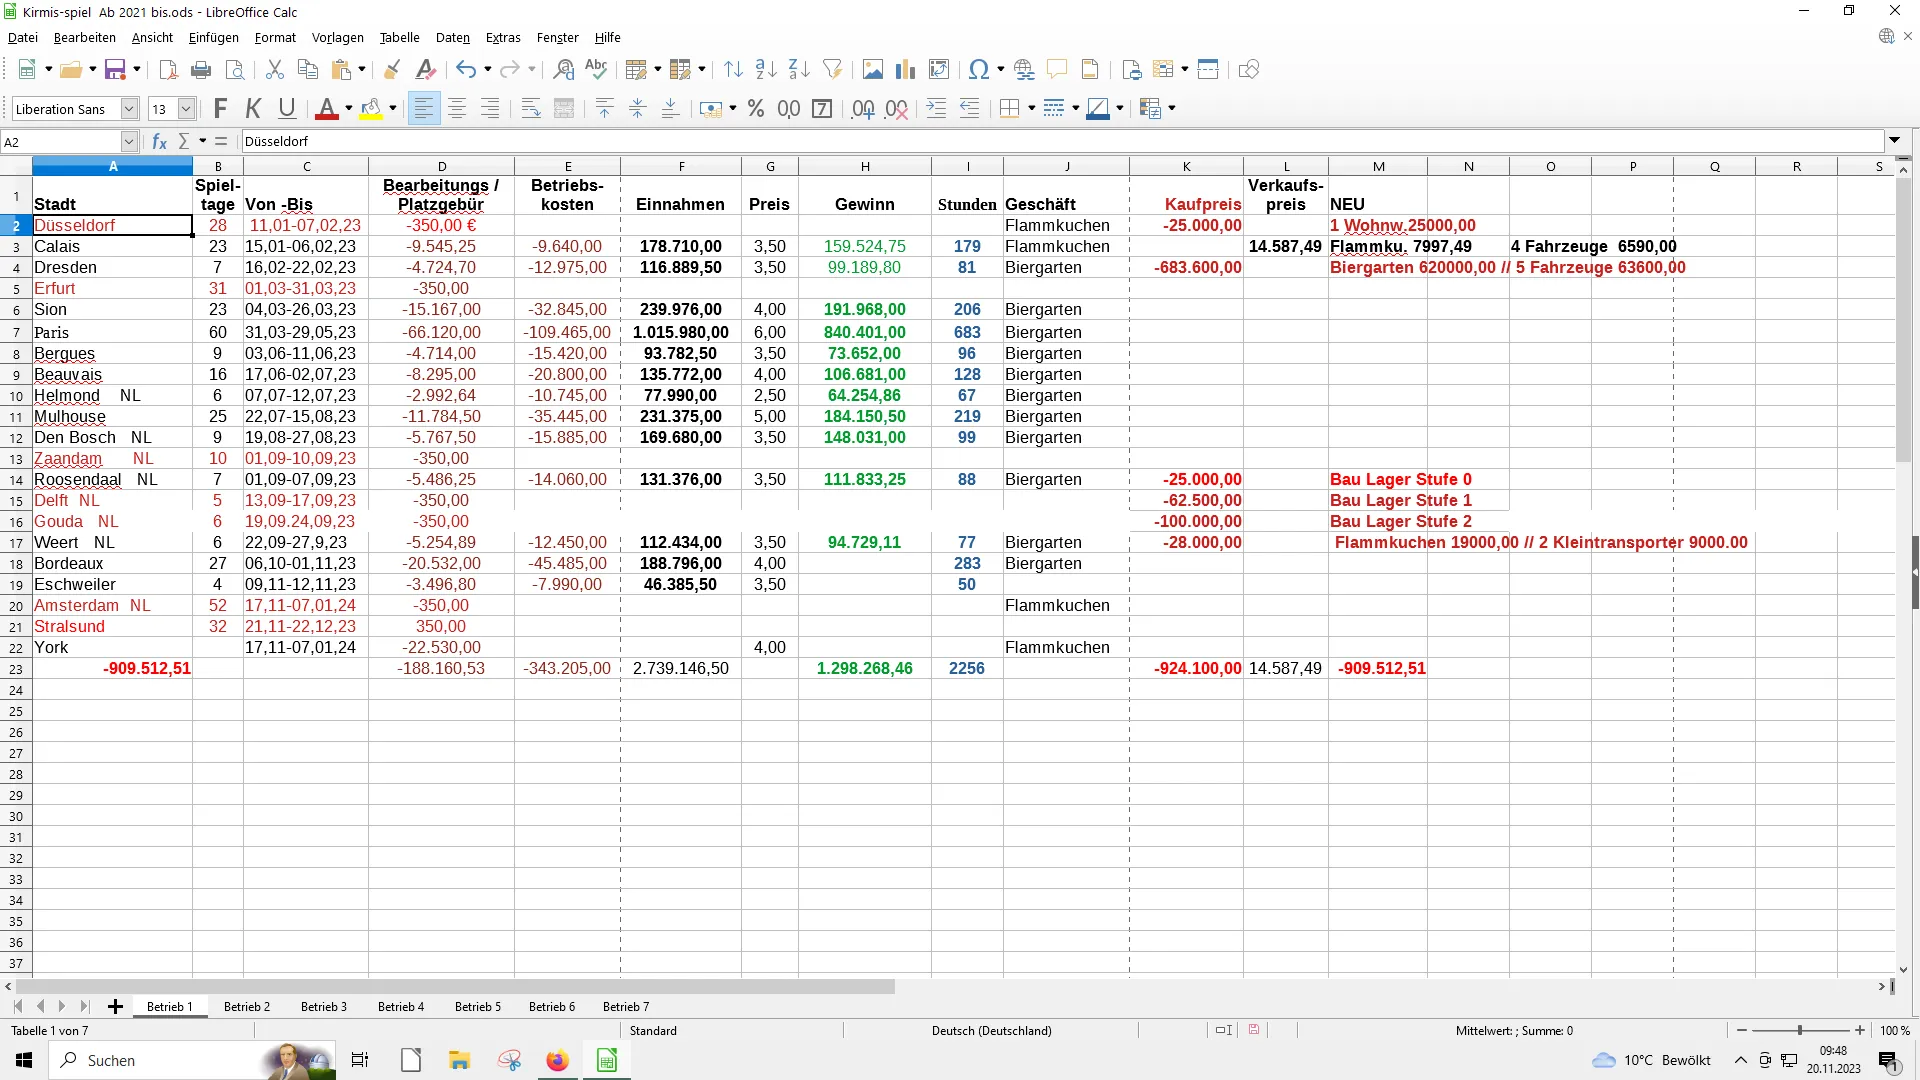
Task: Expand the font size dropdown
Action: pyautogui.click(x=186, y=109)
